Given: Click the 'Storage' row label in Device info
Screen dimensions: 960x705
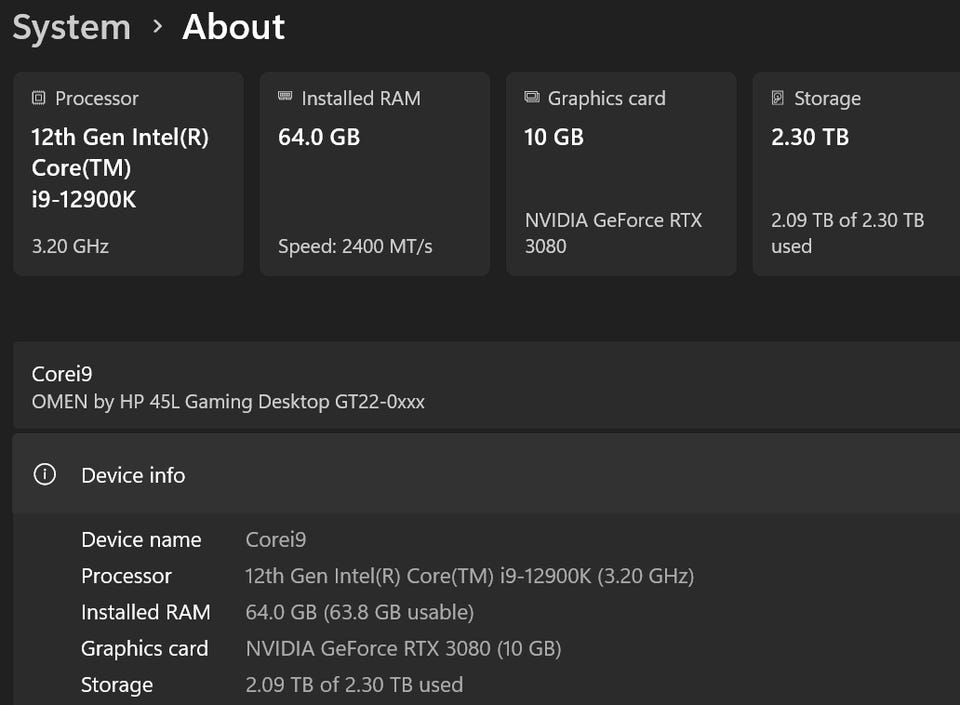Looking at the screenshot, I should [117, 685].
